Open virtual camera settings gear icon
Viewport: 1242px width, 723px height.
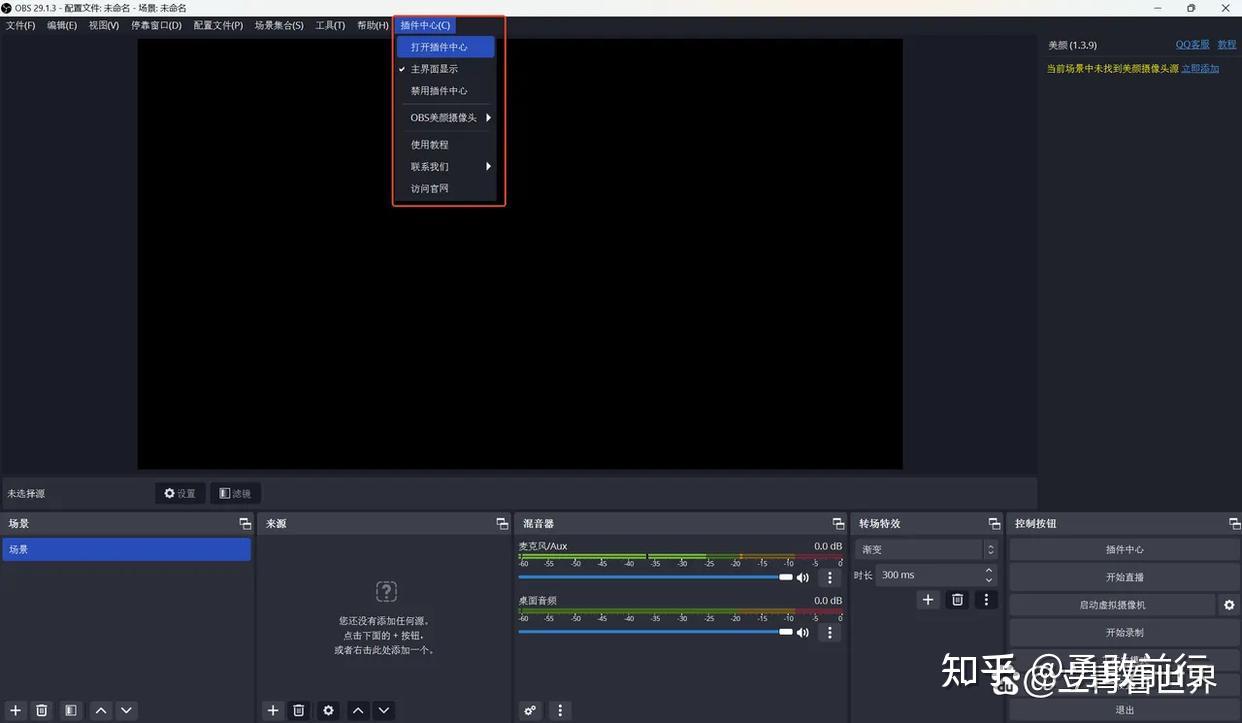point(1229,605)
